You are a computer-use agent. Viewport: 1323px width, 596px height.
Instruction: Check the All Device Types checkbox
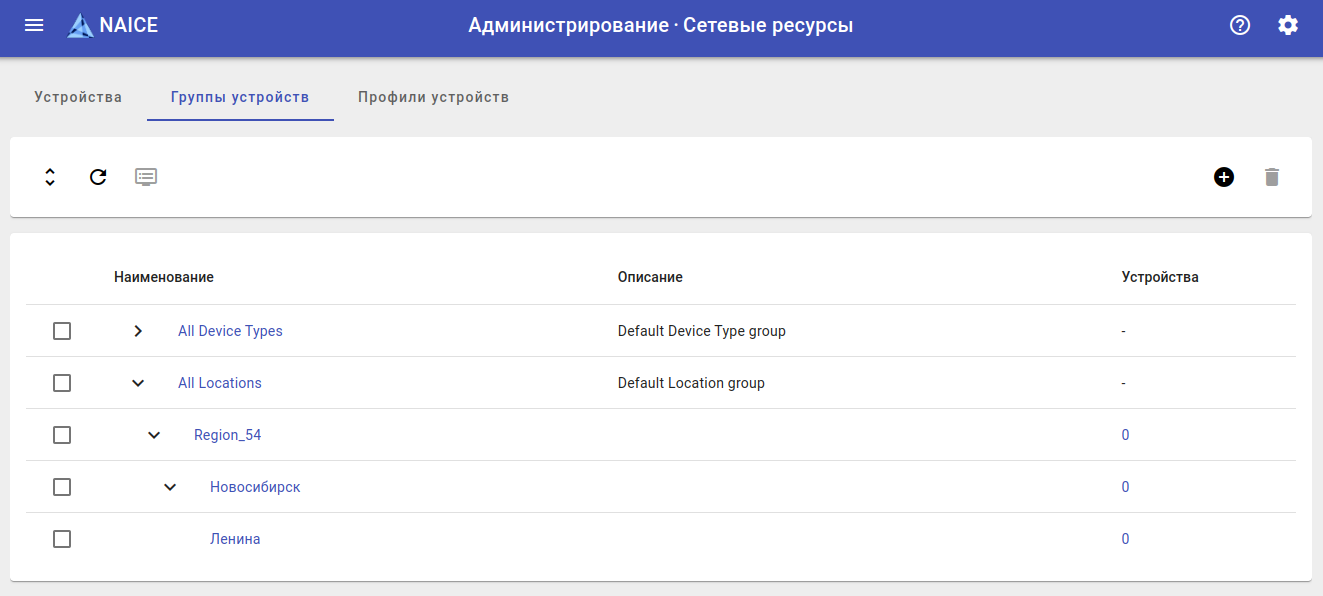click(62, 331)
